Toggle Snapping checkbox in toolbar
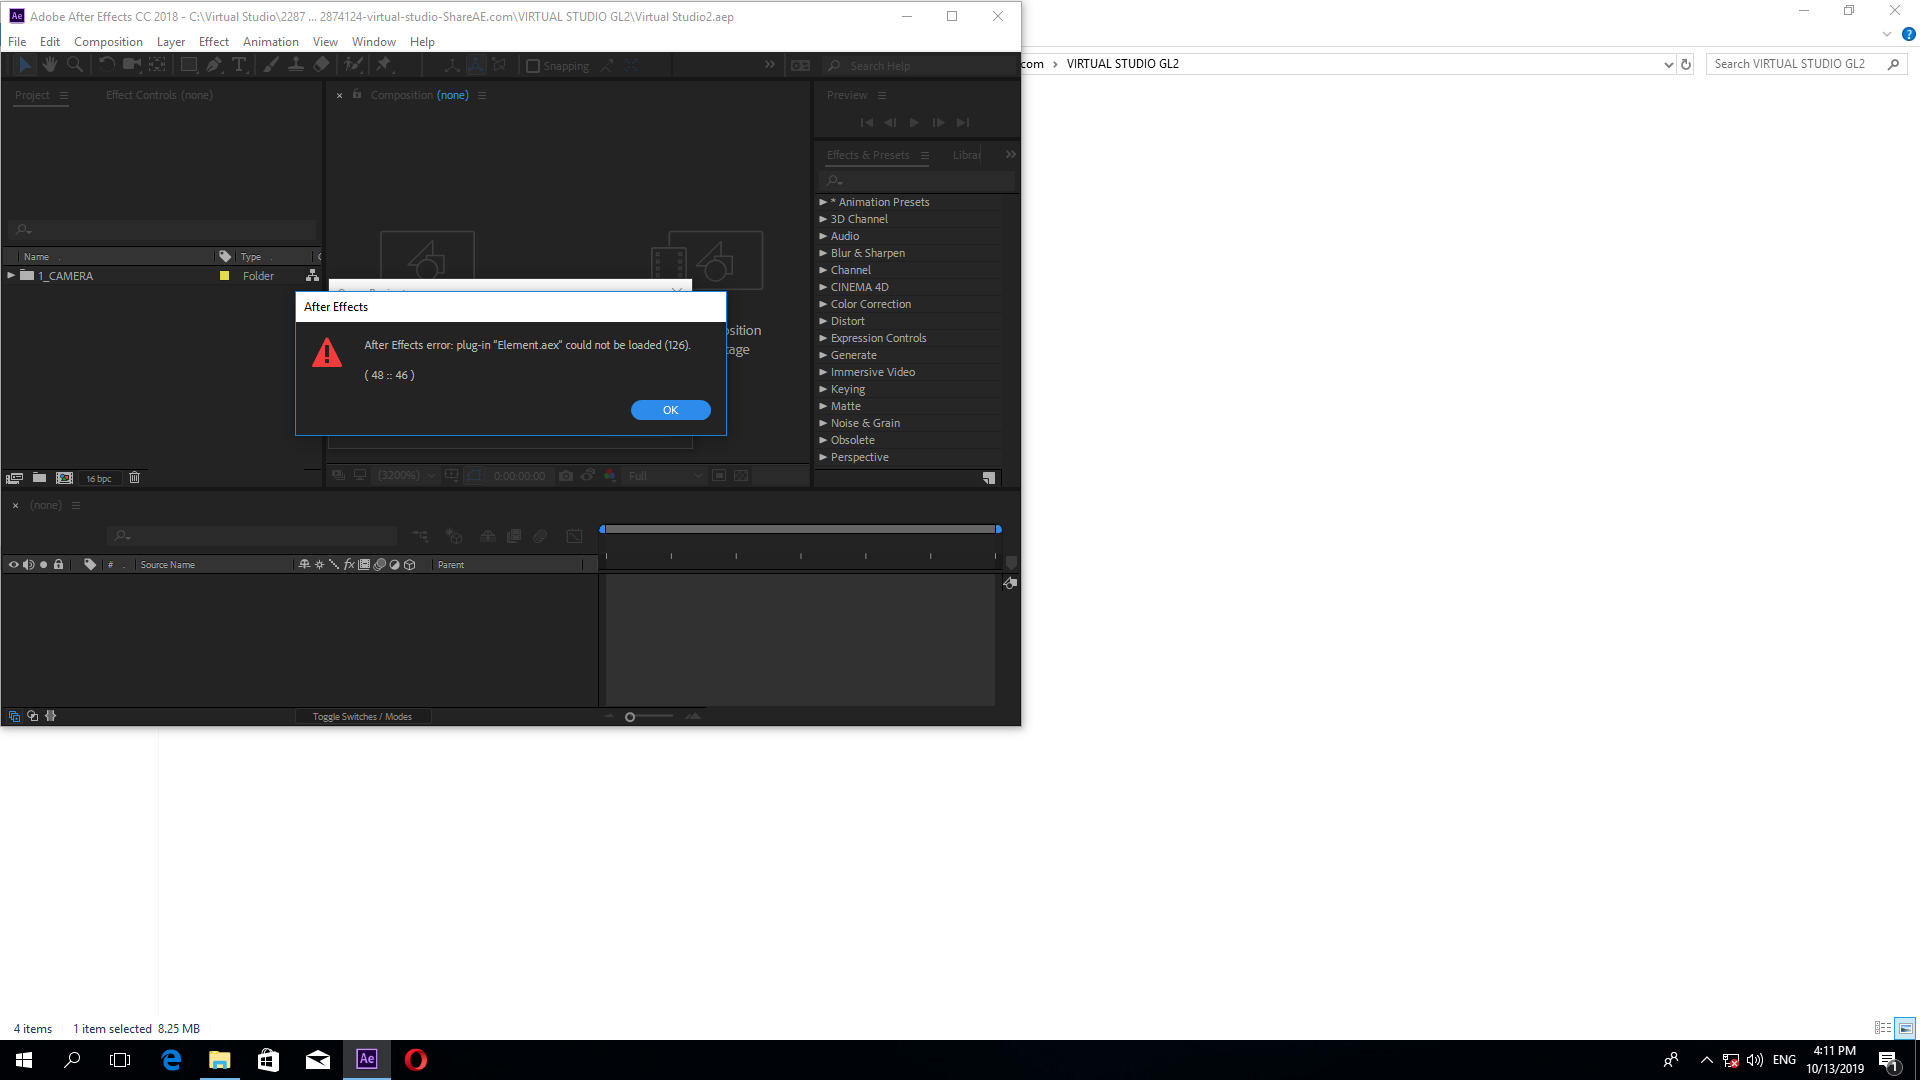1920x1080 pixels. 533,65
